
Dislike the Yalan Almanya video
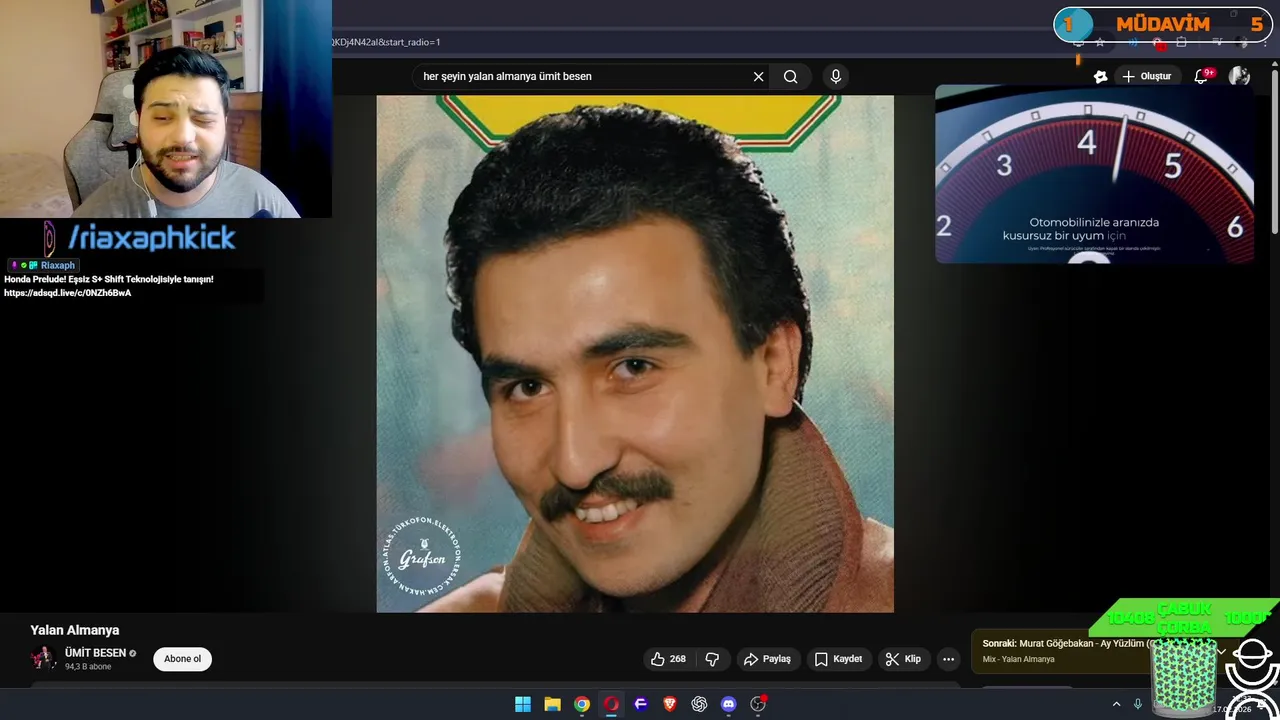pyautogui.click(x=712, y=659)
